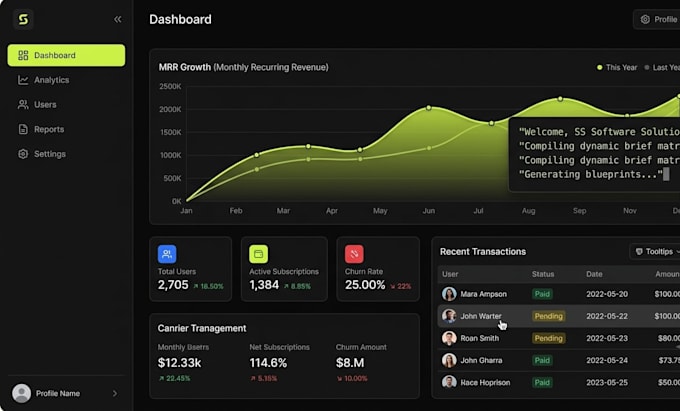
Task: Click the Active Subscriptions value 1,384
Action: point(264,285)
